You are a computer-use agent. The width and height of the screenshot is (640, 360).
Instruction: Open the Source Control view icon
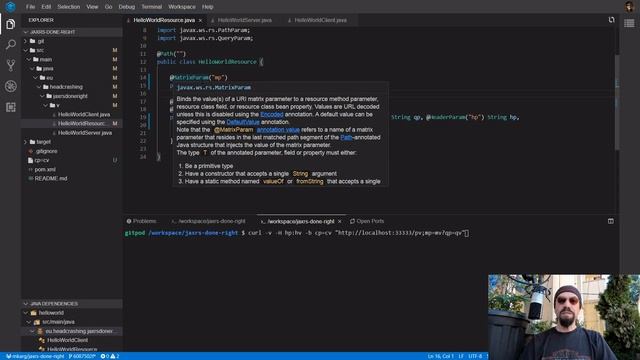tap(11, 65)
